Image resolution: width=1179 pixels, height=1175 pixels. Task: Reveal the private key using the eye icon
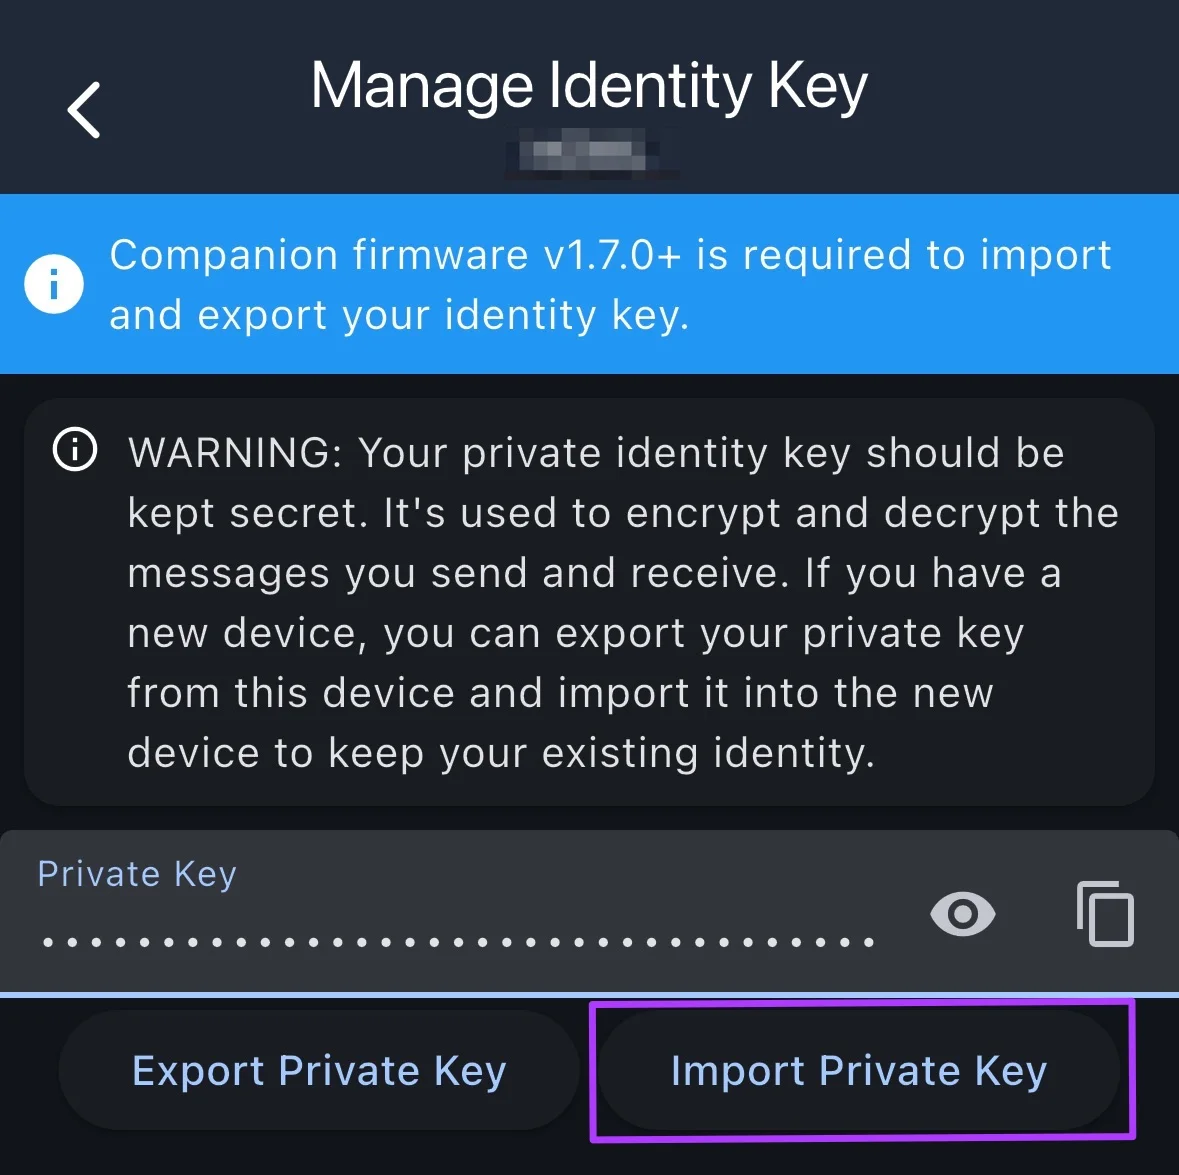[960, 913]
